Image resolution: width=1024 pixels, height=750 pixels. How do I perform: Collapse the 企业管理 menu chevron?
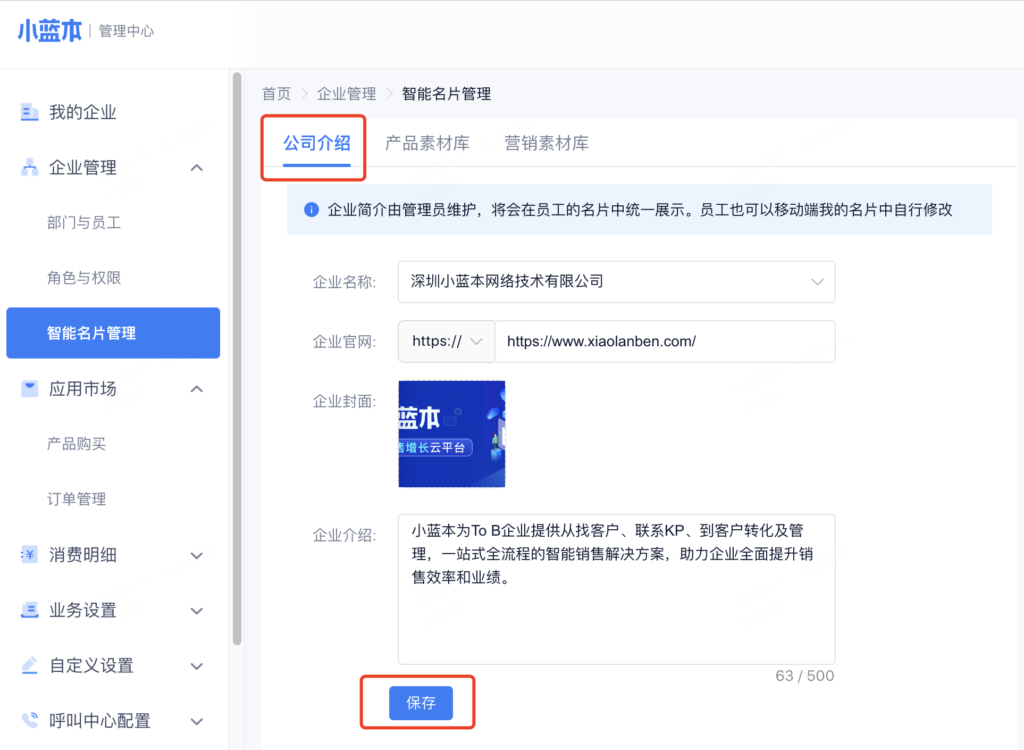197,168
